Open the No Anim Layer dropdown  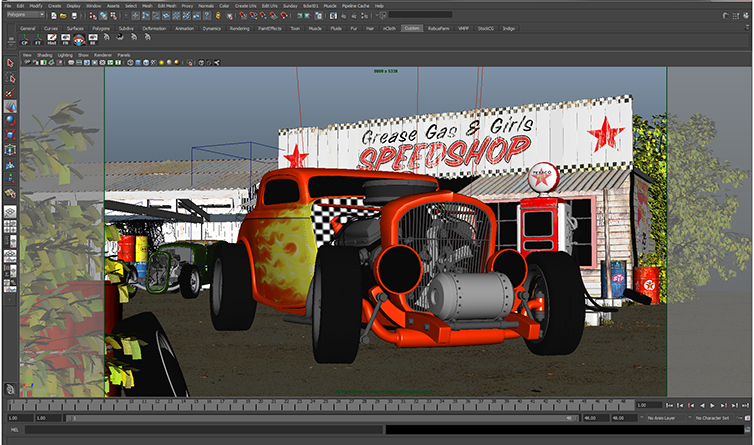[666, 418]
